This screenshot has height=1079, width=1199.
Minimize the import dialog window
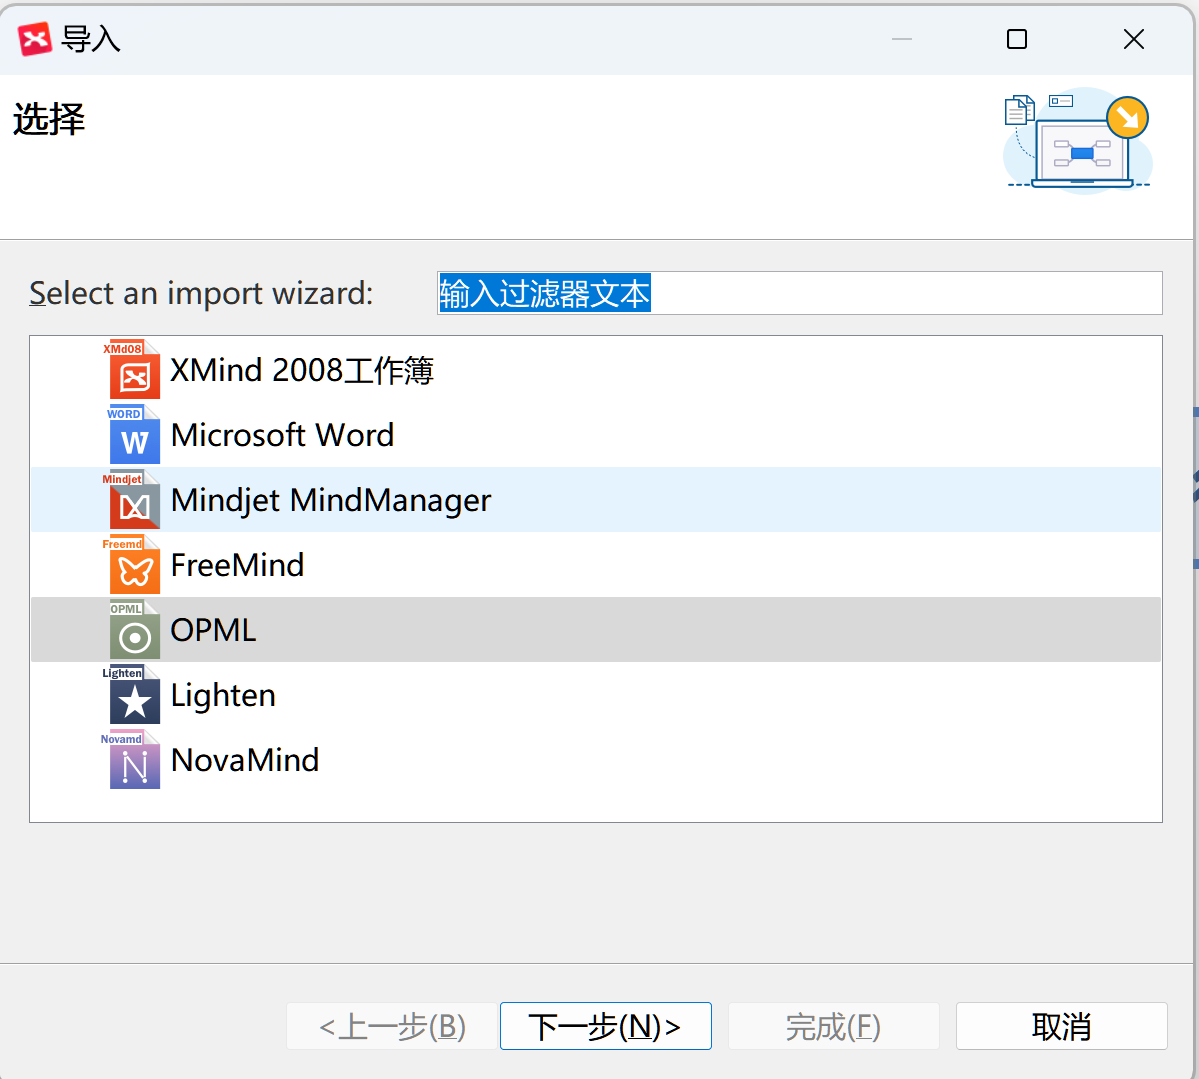[x=902, y=39]
